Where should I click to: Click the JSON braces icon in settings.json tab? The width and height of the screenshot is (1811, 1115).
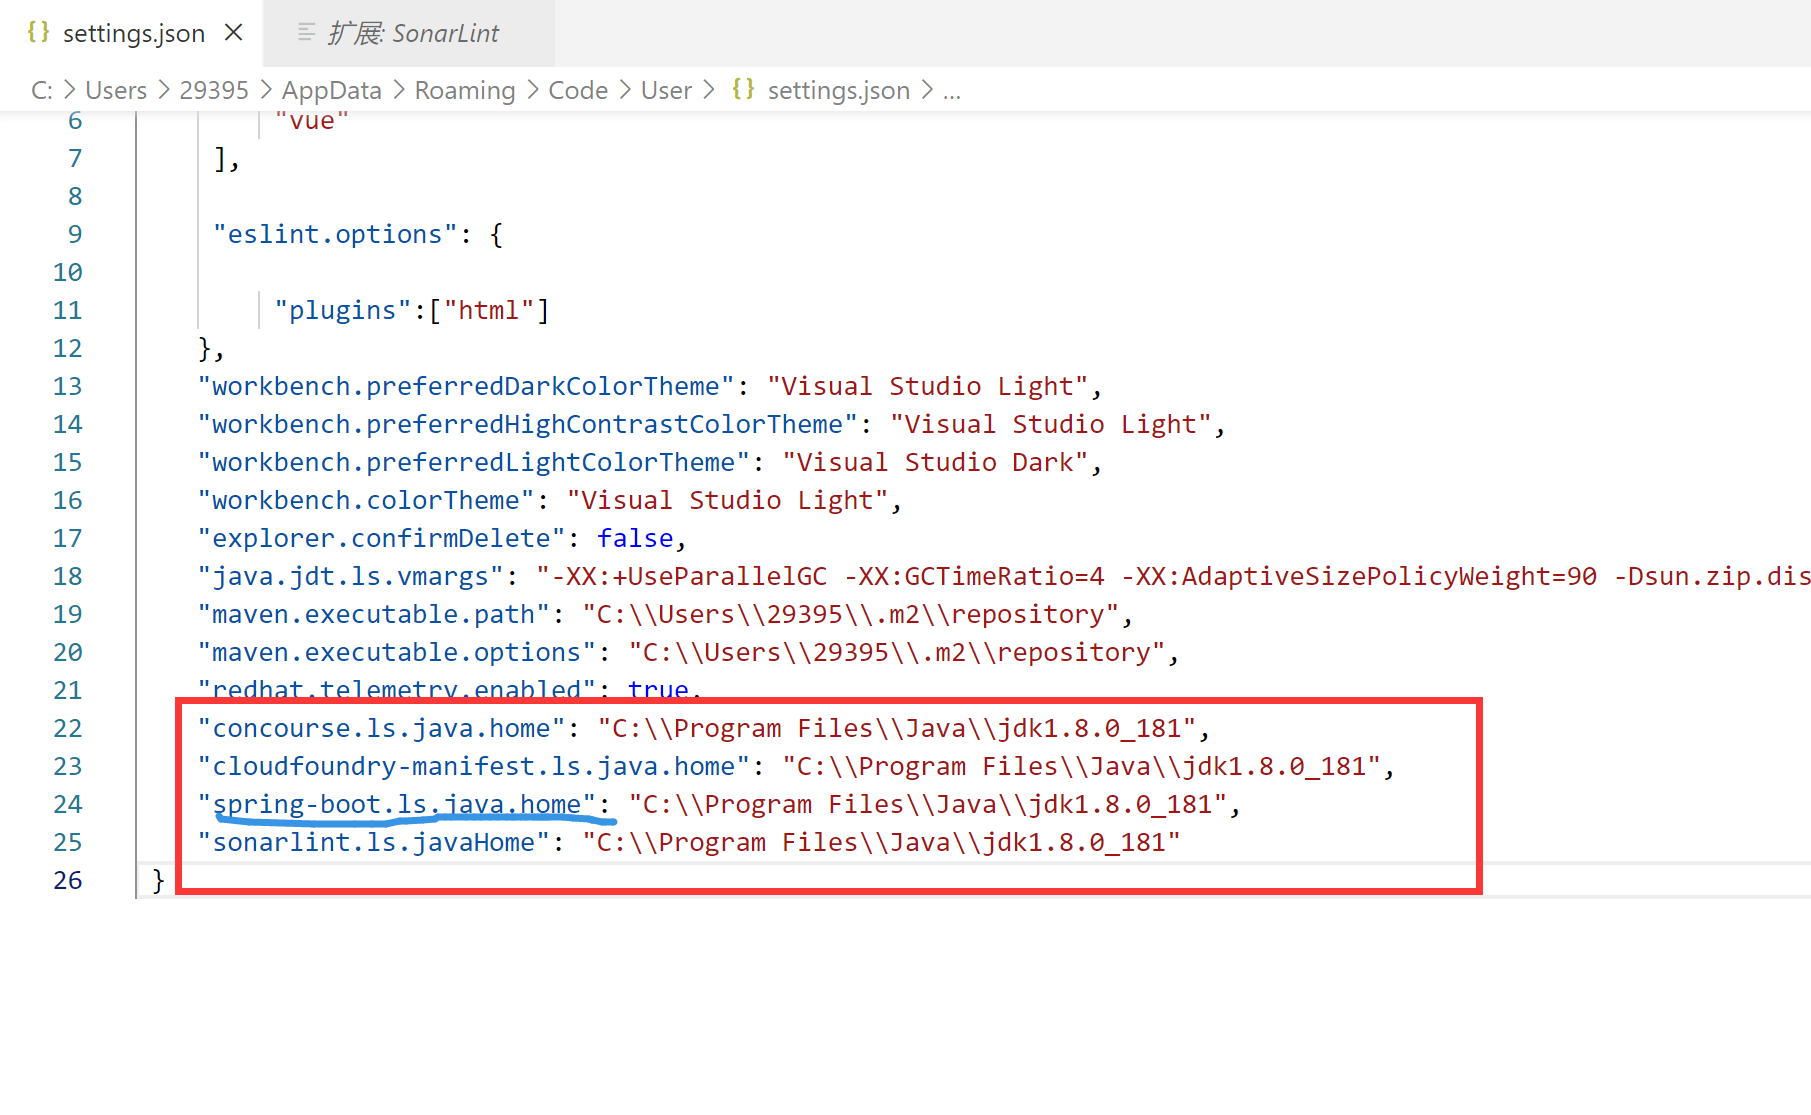[38, 32]
